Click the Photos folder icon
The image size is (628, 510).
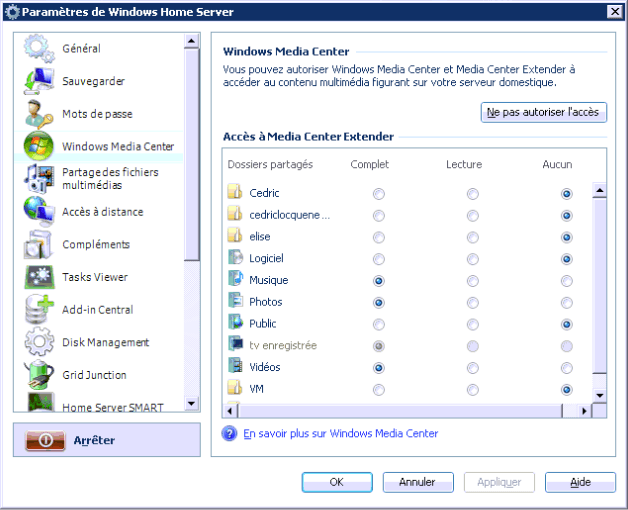pyautogui.click(x=235, y=301)
